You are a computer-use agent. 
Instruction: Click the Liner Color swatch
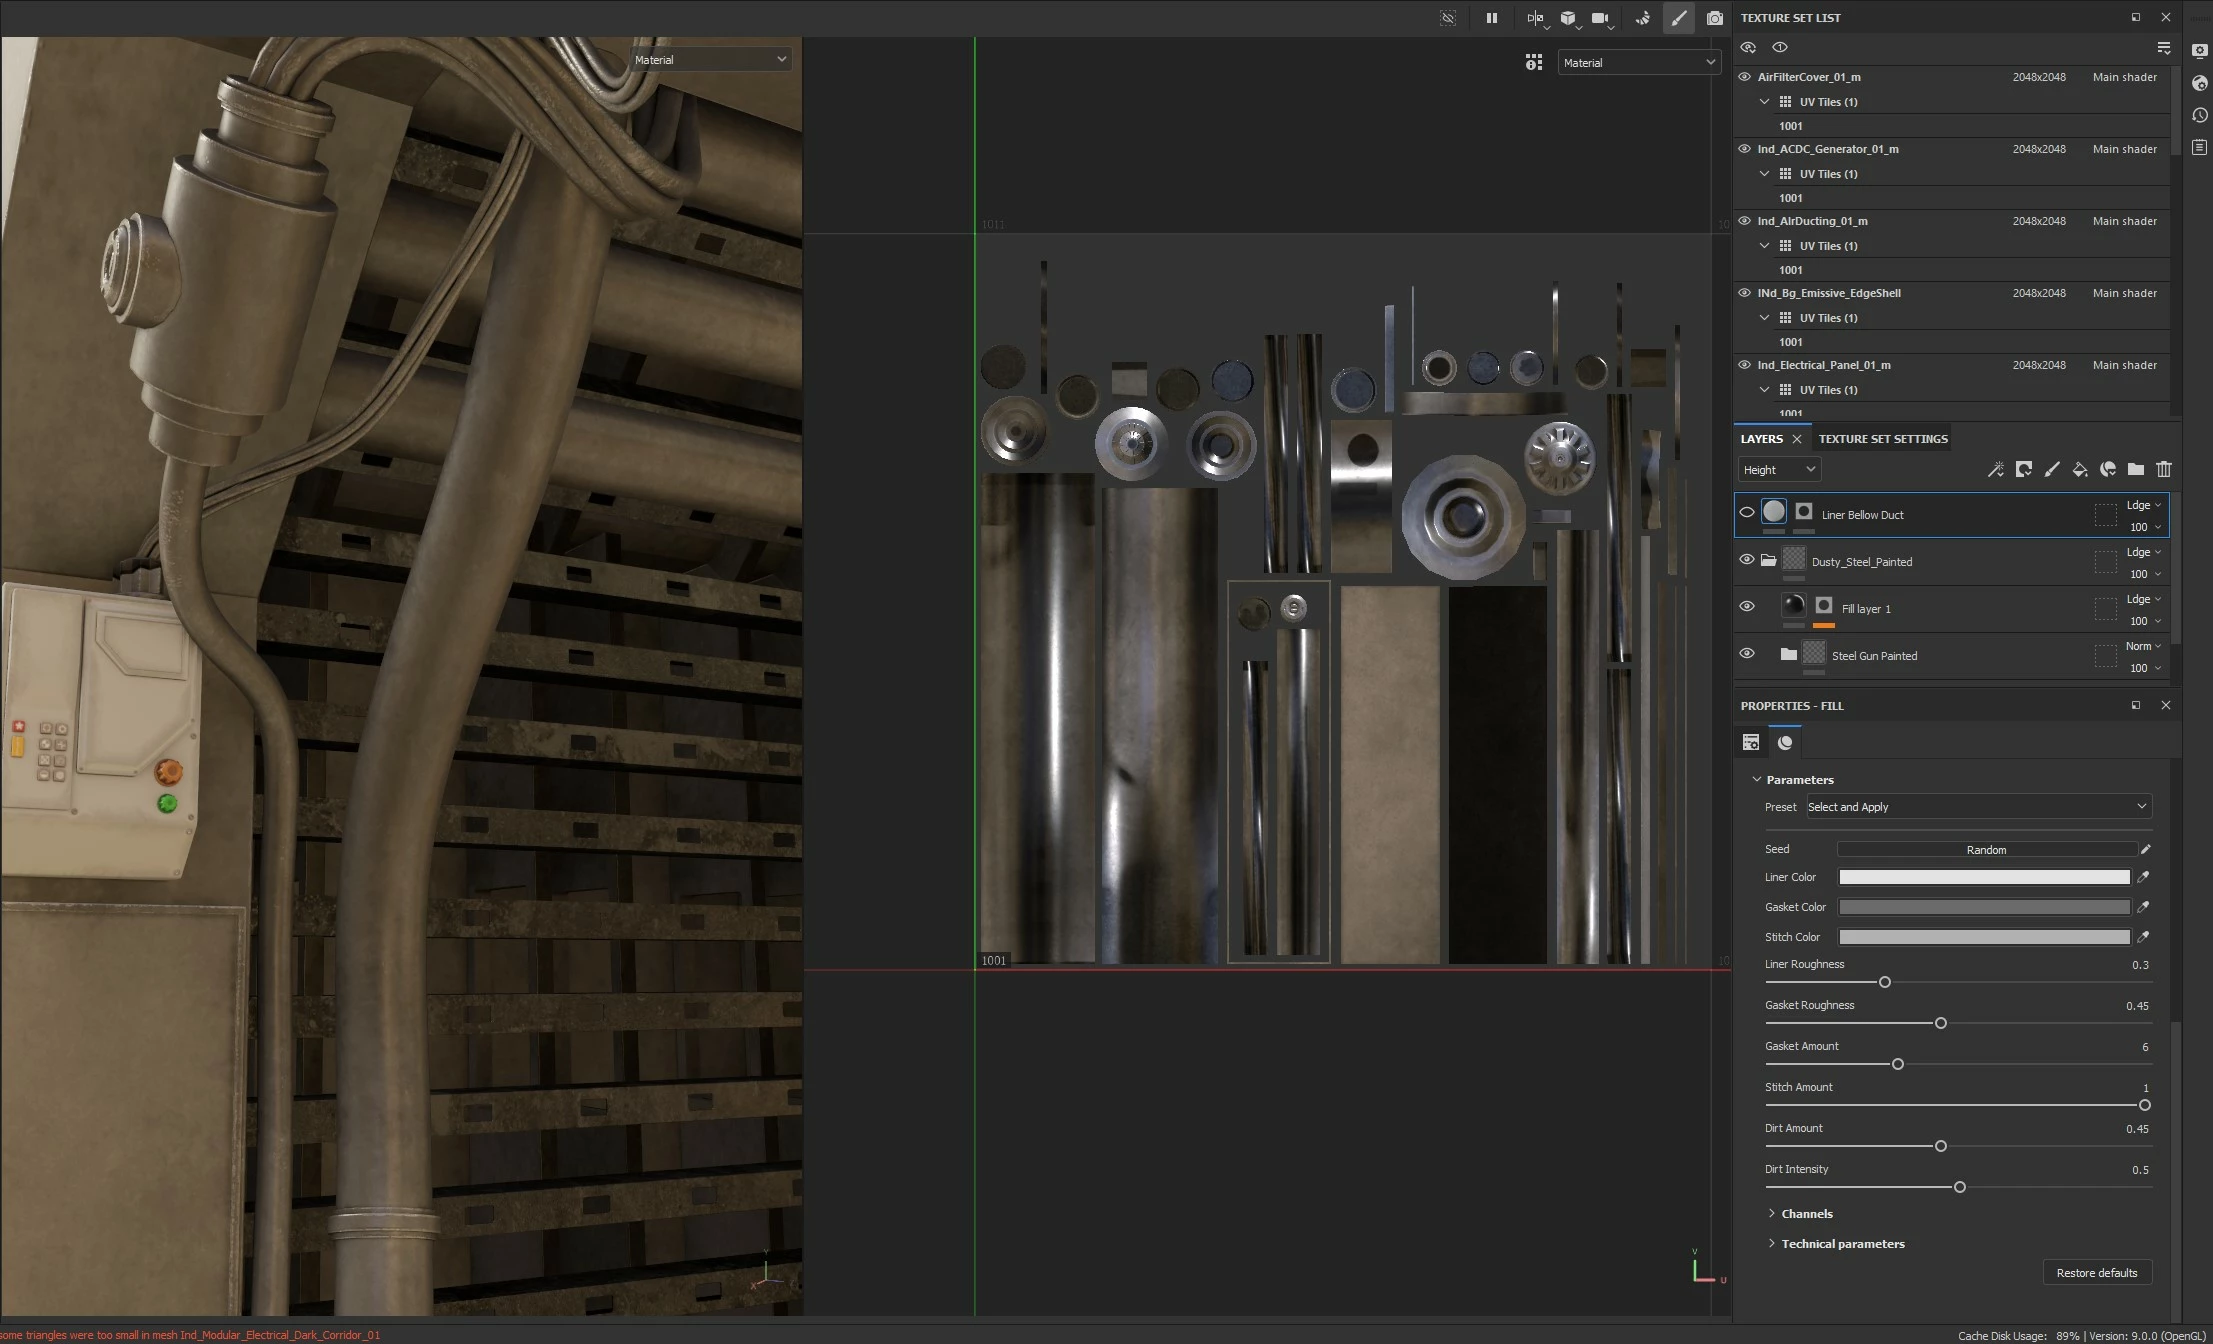1984,877
